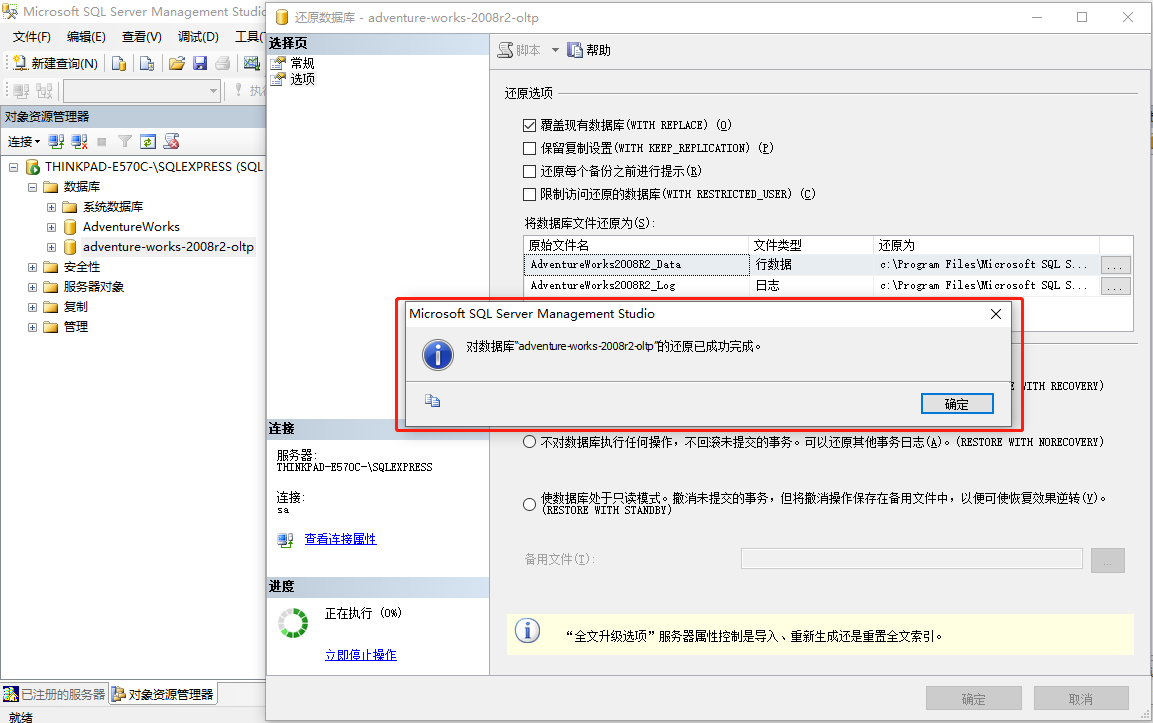Switch to the 已注册的服务器 tab

[x=55, y=694]
